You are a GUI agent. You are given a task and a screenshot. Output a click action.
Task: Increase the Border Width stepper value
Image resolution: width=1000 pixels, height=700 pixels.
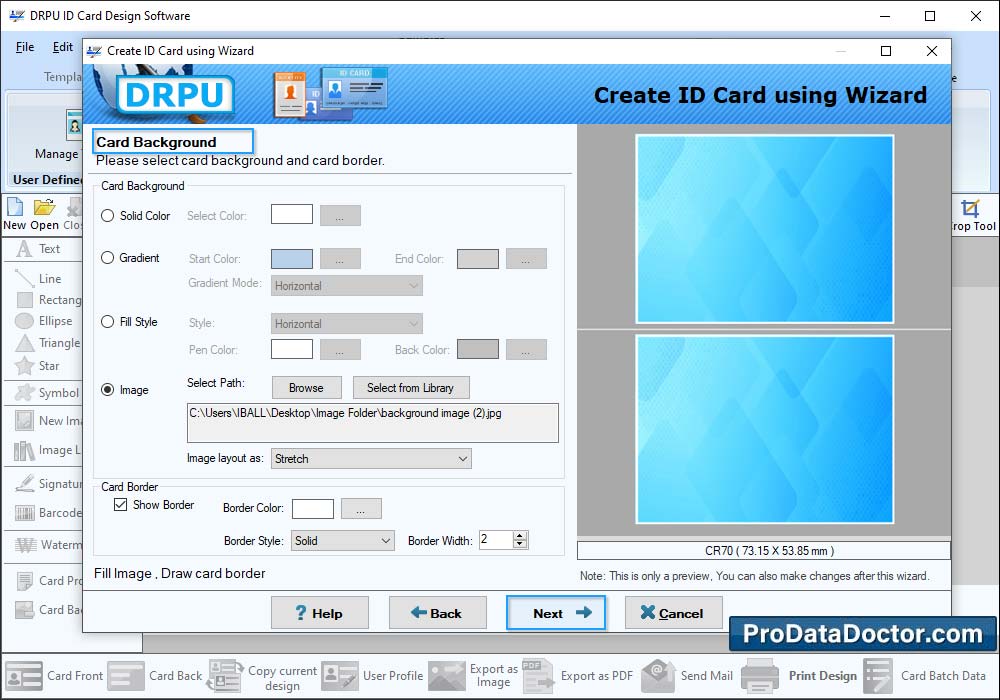(x=519, y=536)
